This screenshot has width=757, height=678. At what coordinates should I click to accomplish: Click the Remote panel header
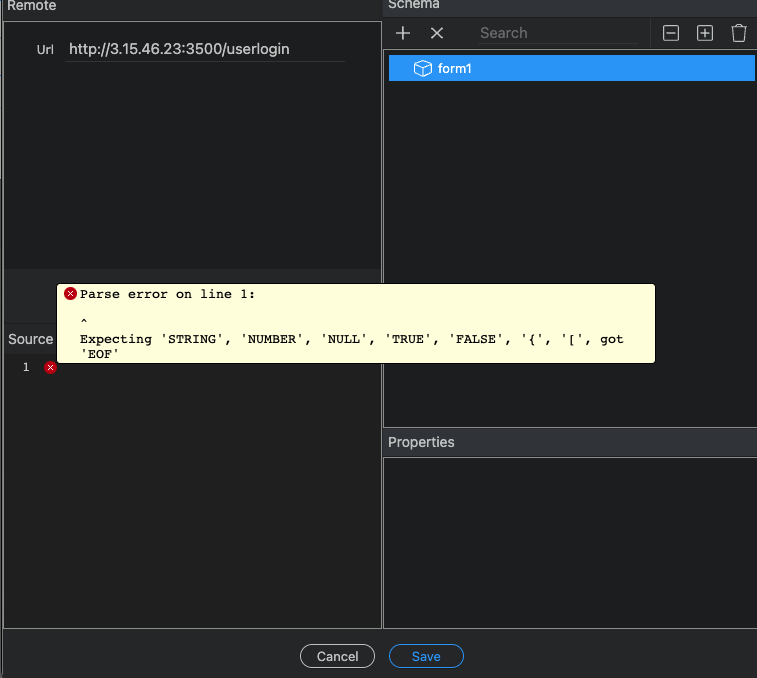[32, 6]
